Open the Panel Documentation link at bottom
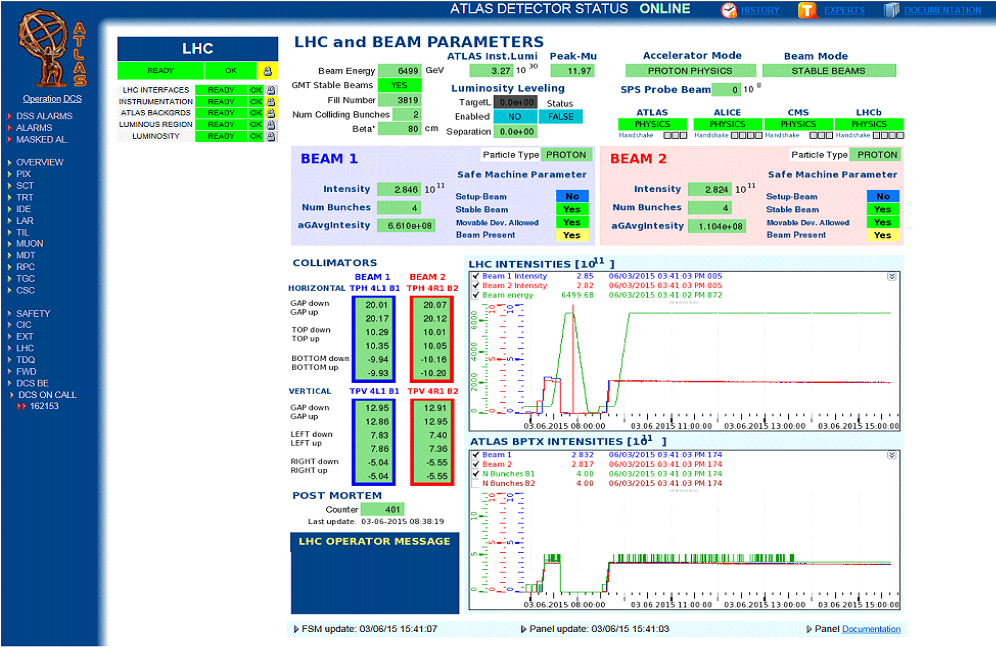Screen dimensions: 996x648 click(x=870, y=629)
